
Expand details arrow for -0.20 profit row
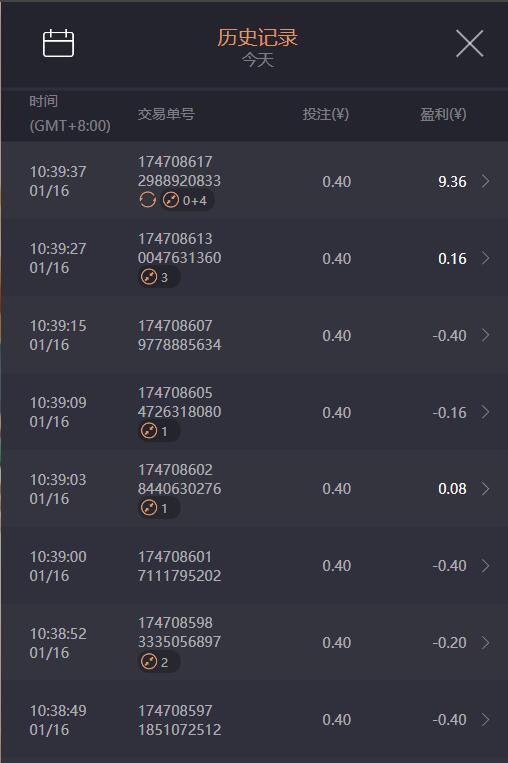click(485, 642)
